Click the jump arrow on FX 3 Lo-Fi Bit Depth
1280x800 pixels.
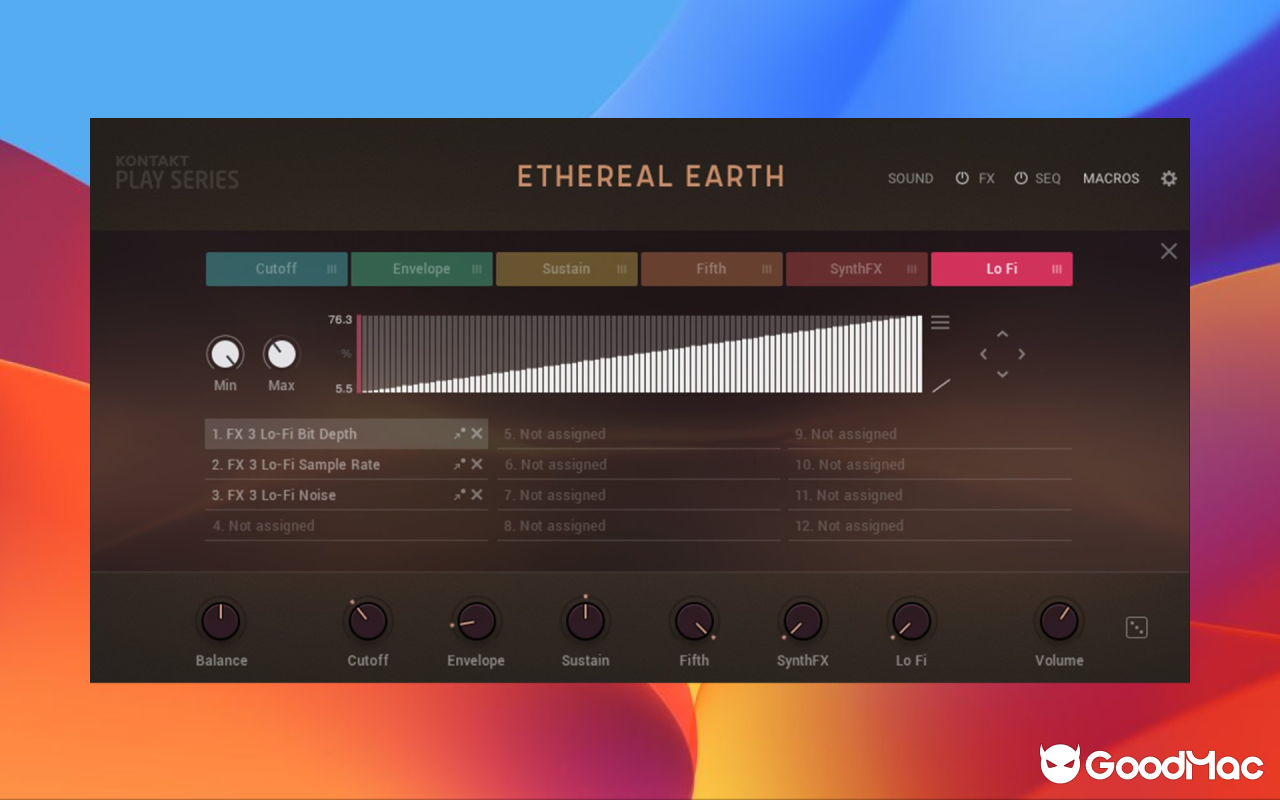tap(459, 434)
